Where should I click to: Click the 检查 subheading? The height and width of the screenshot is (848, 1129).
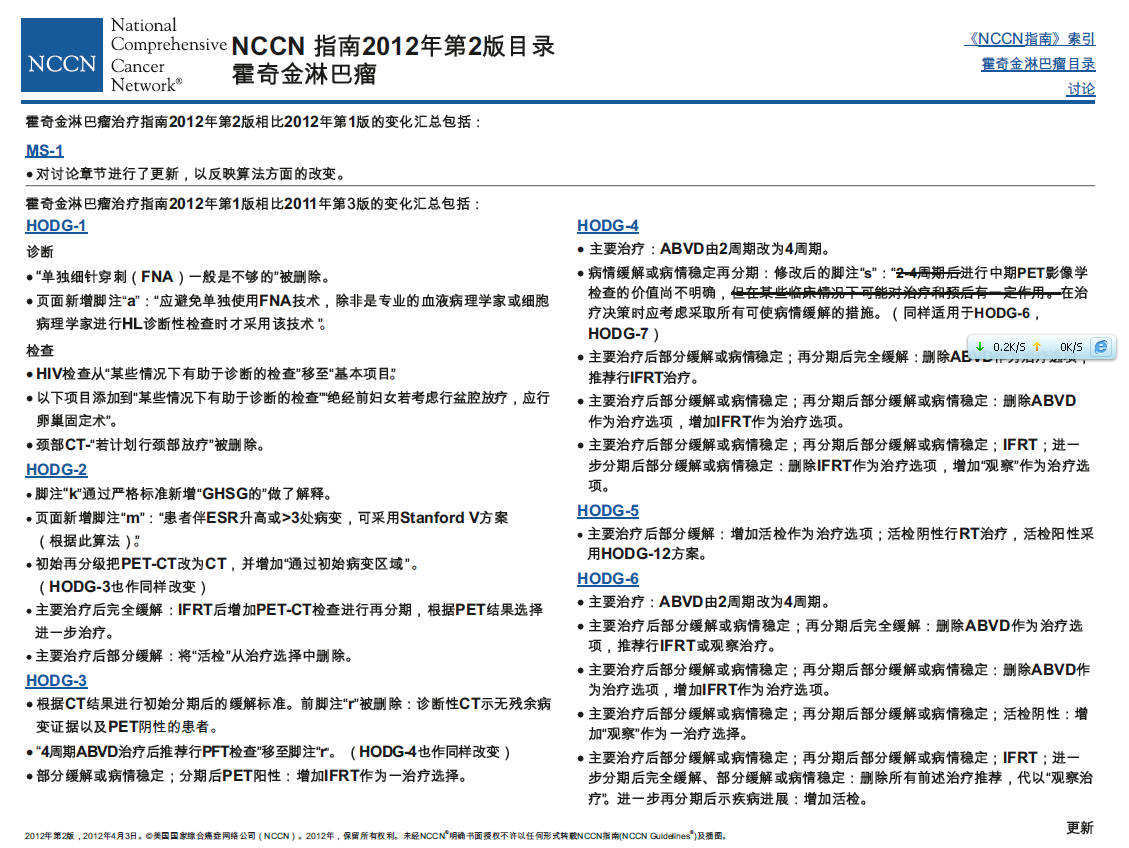click(40, 351)
